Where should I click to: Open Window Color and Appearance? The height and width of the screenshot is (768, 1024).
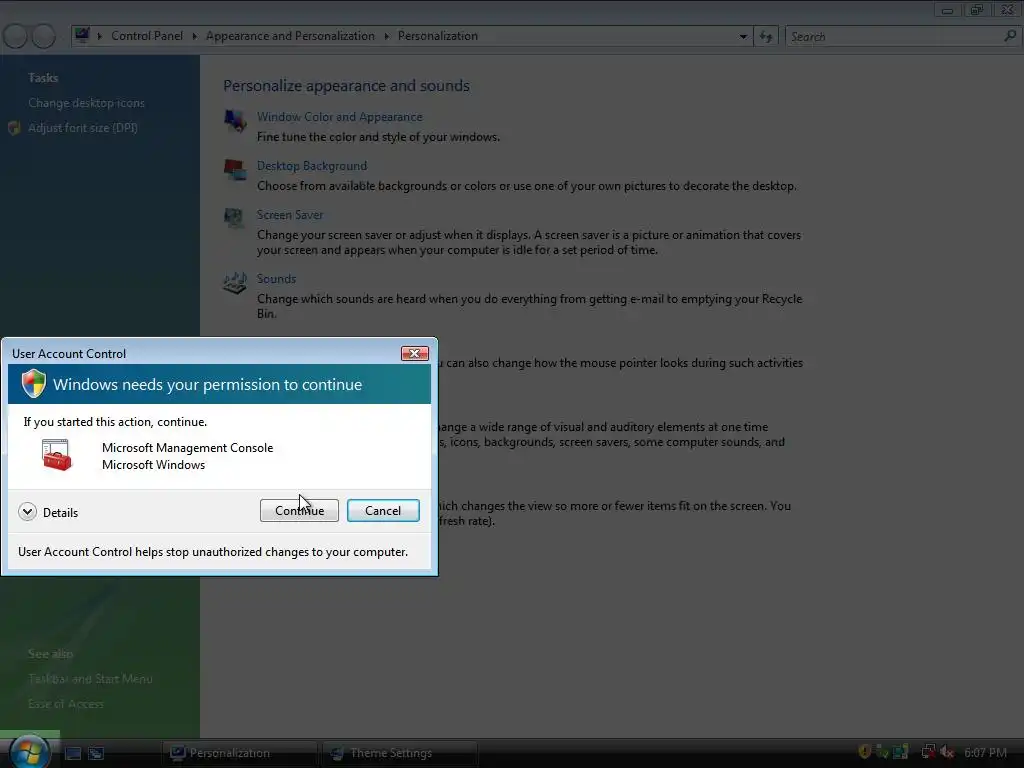point(340,117)
